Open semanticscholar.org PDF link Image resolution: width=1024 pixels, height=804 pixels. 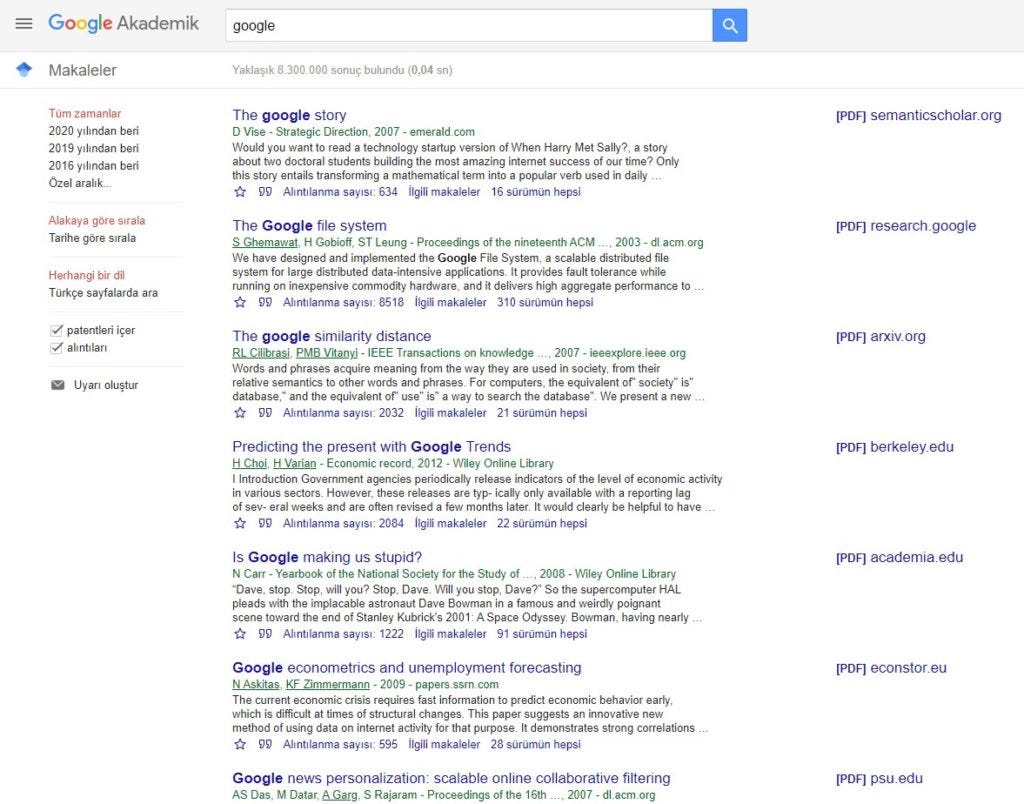click(918, 115)
